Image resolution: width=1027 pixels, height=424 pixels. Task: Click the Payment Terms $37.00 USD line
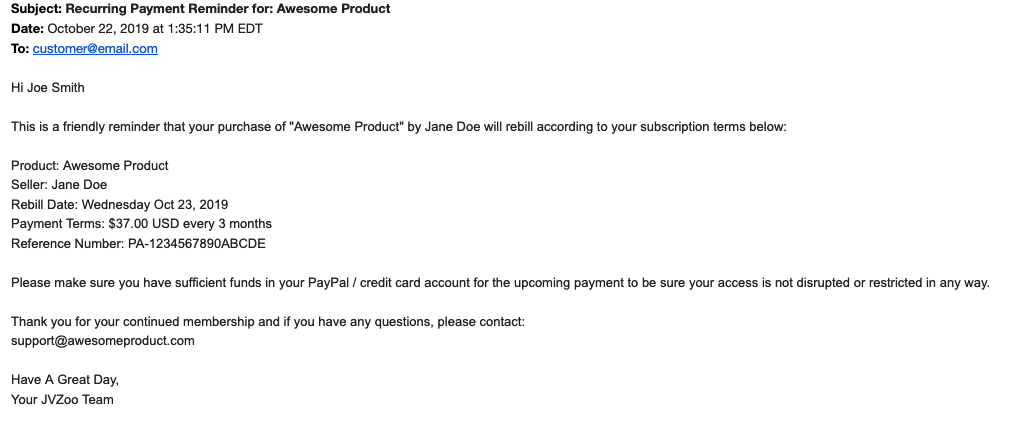[x=141, y=224]
